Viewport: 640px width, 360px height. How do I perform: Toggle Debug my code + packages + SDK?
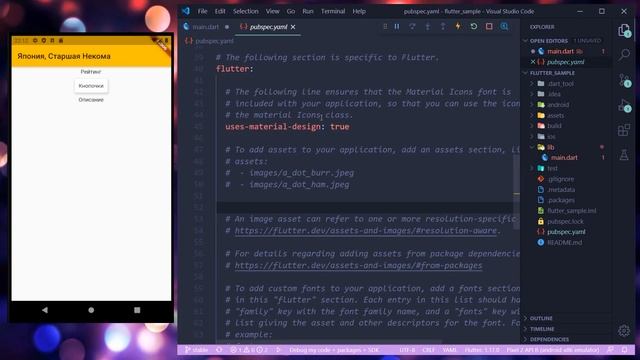tap(334, 350)
